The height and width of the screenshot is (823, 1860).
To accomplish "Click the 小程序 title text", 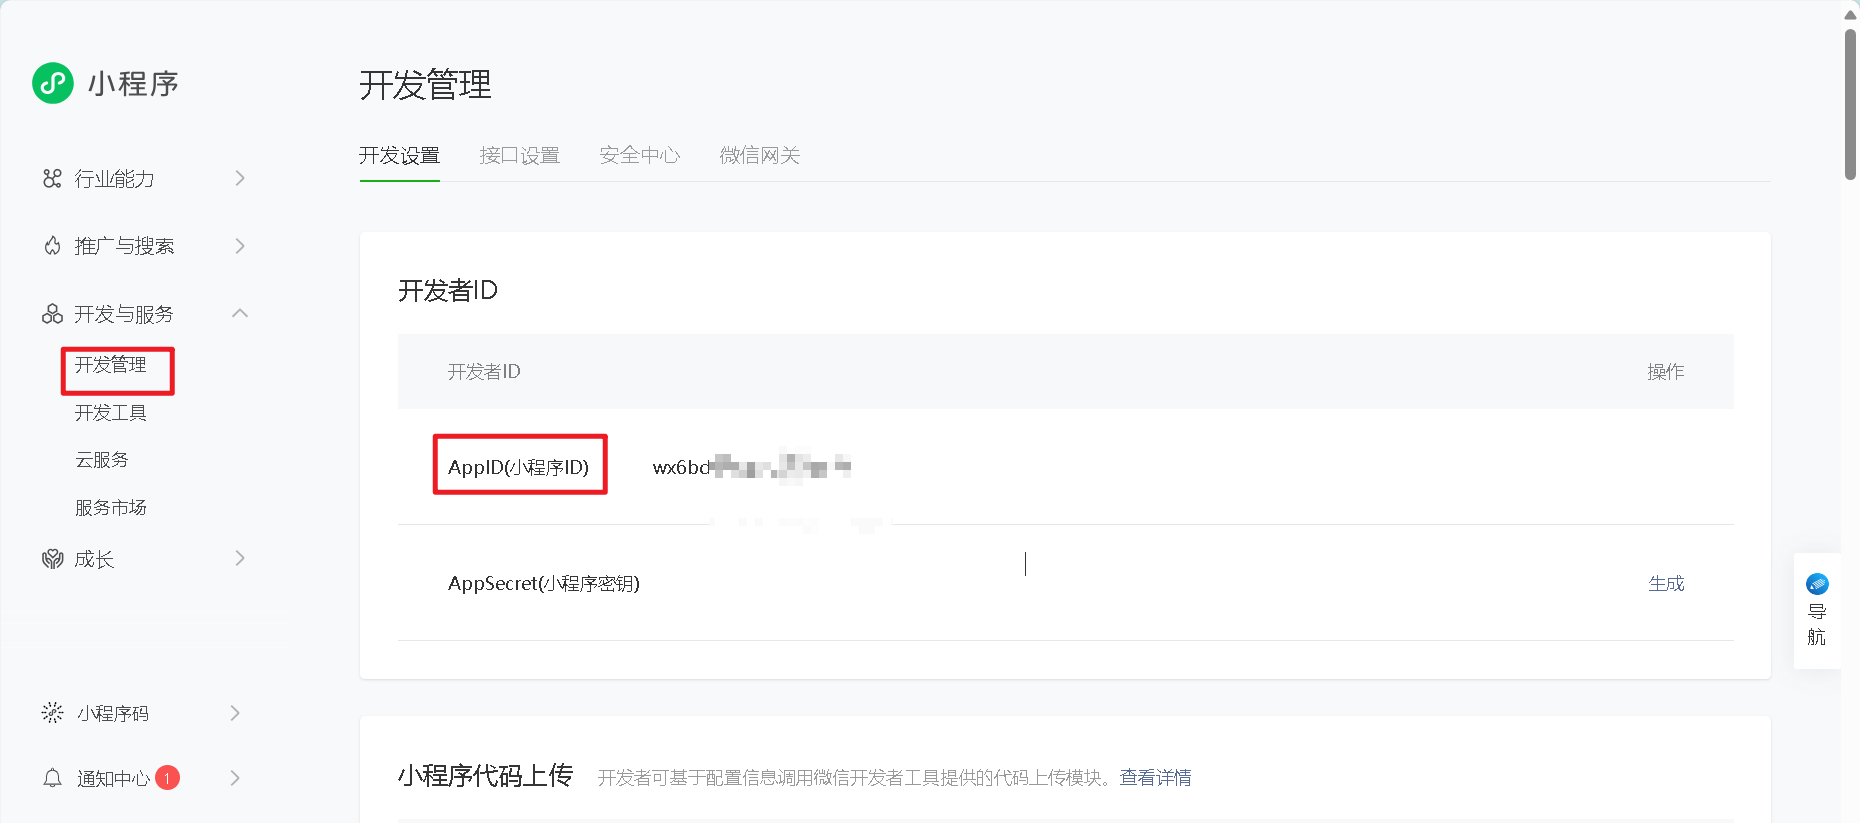I will coord(133,84).
